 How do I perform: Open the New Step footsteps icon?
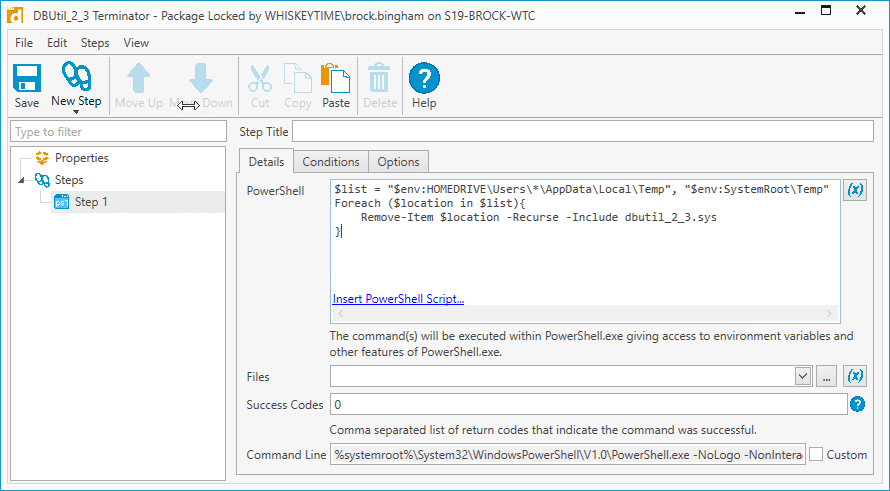pos(77,76)
